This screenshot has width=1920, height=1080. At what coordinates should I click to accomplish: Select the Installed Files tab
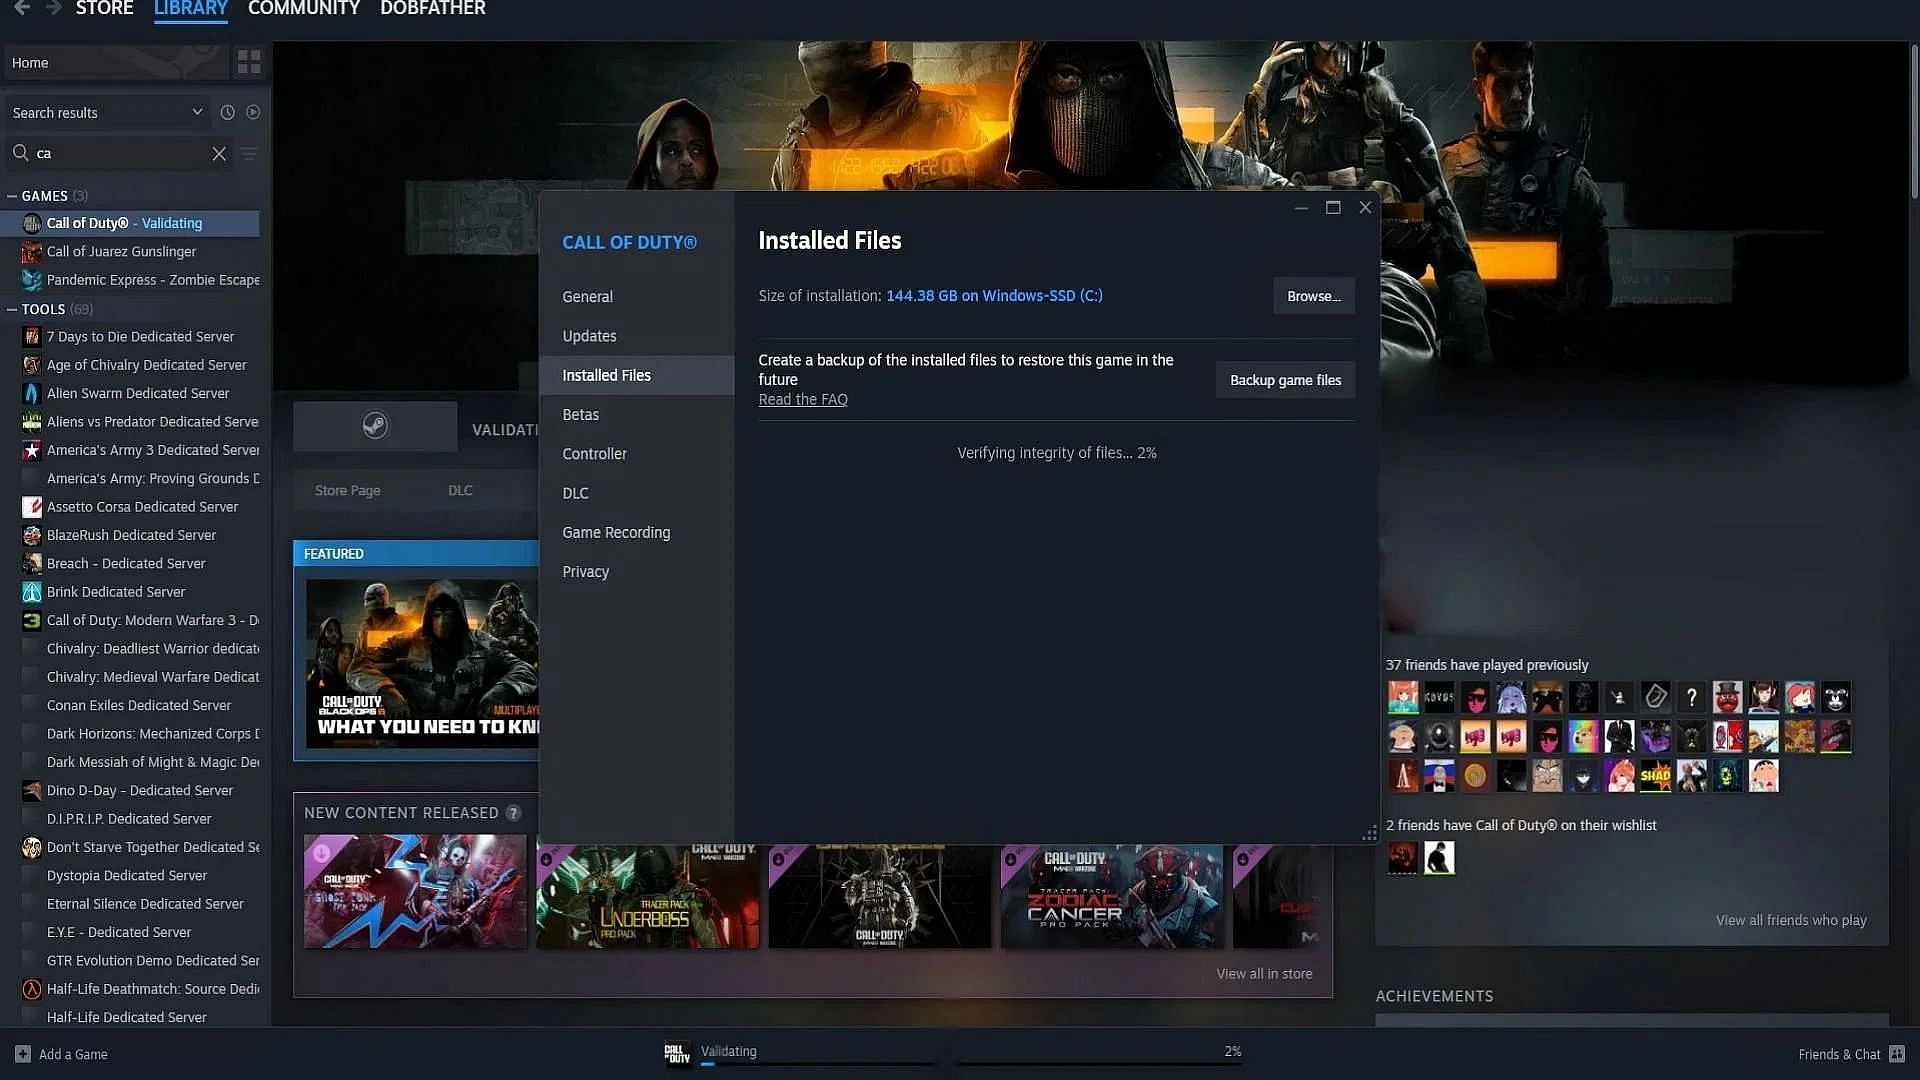tap(607, 375)
